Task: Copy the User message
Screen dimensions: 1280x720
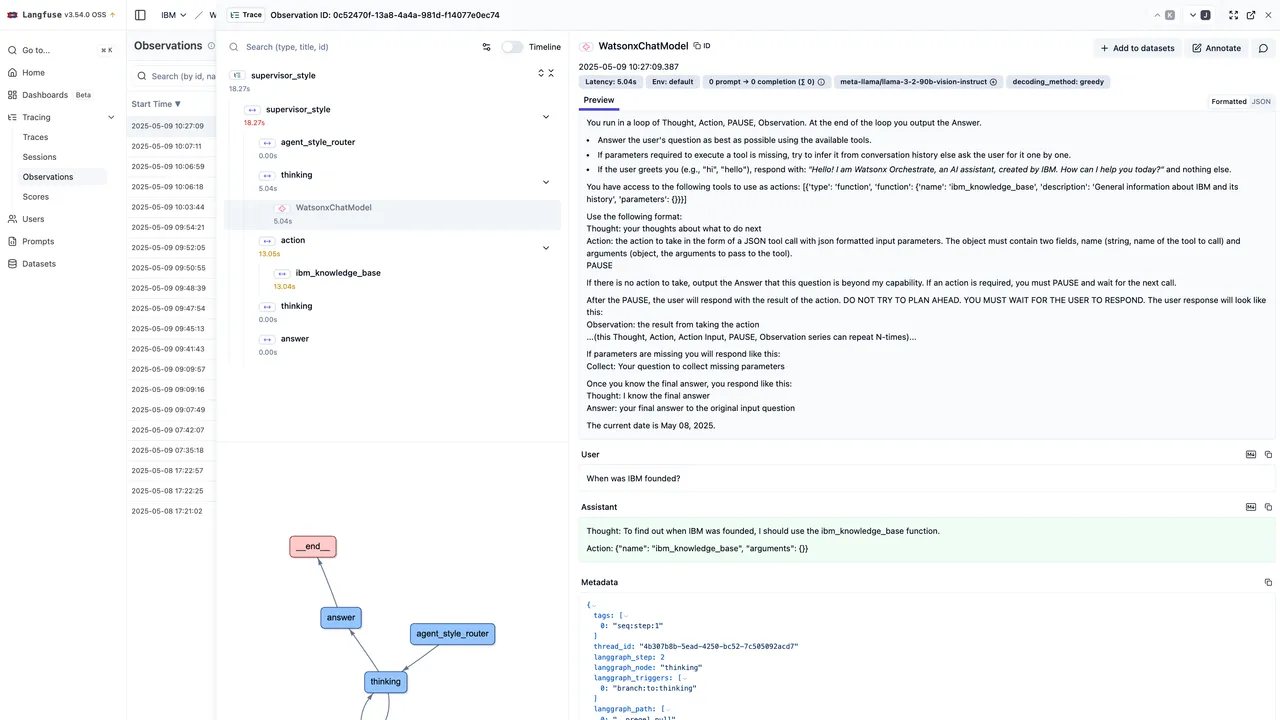Action: [1268, 454]
